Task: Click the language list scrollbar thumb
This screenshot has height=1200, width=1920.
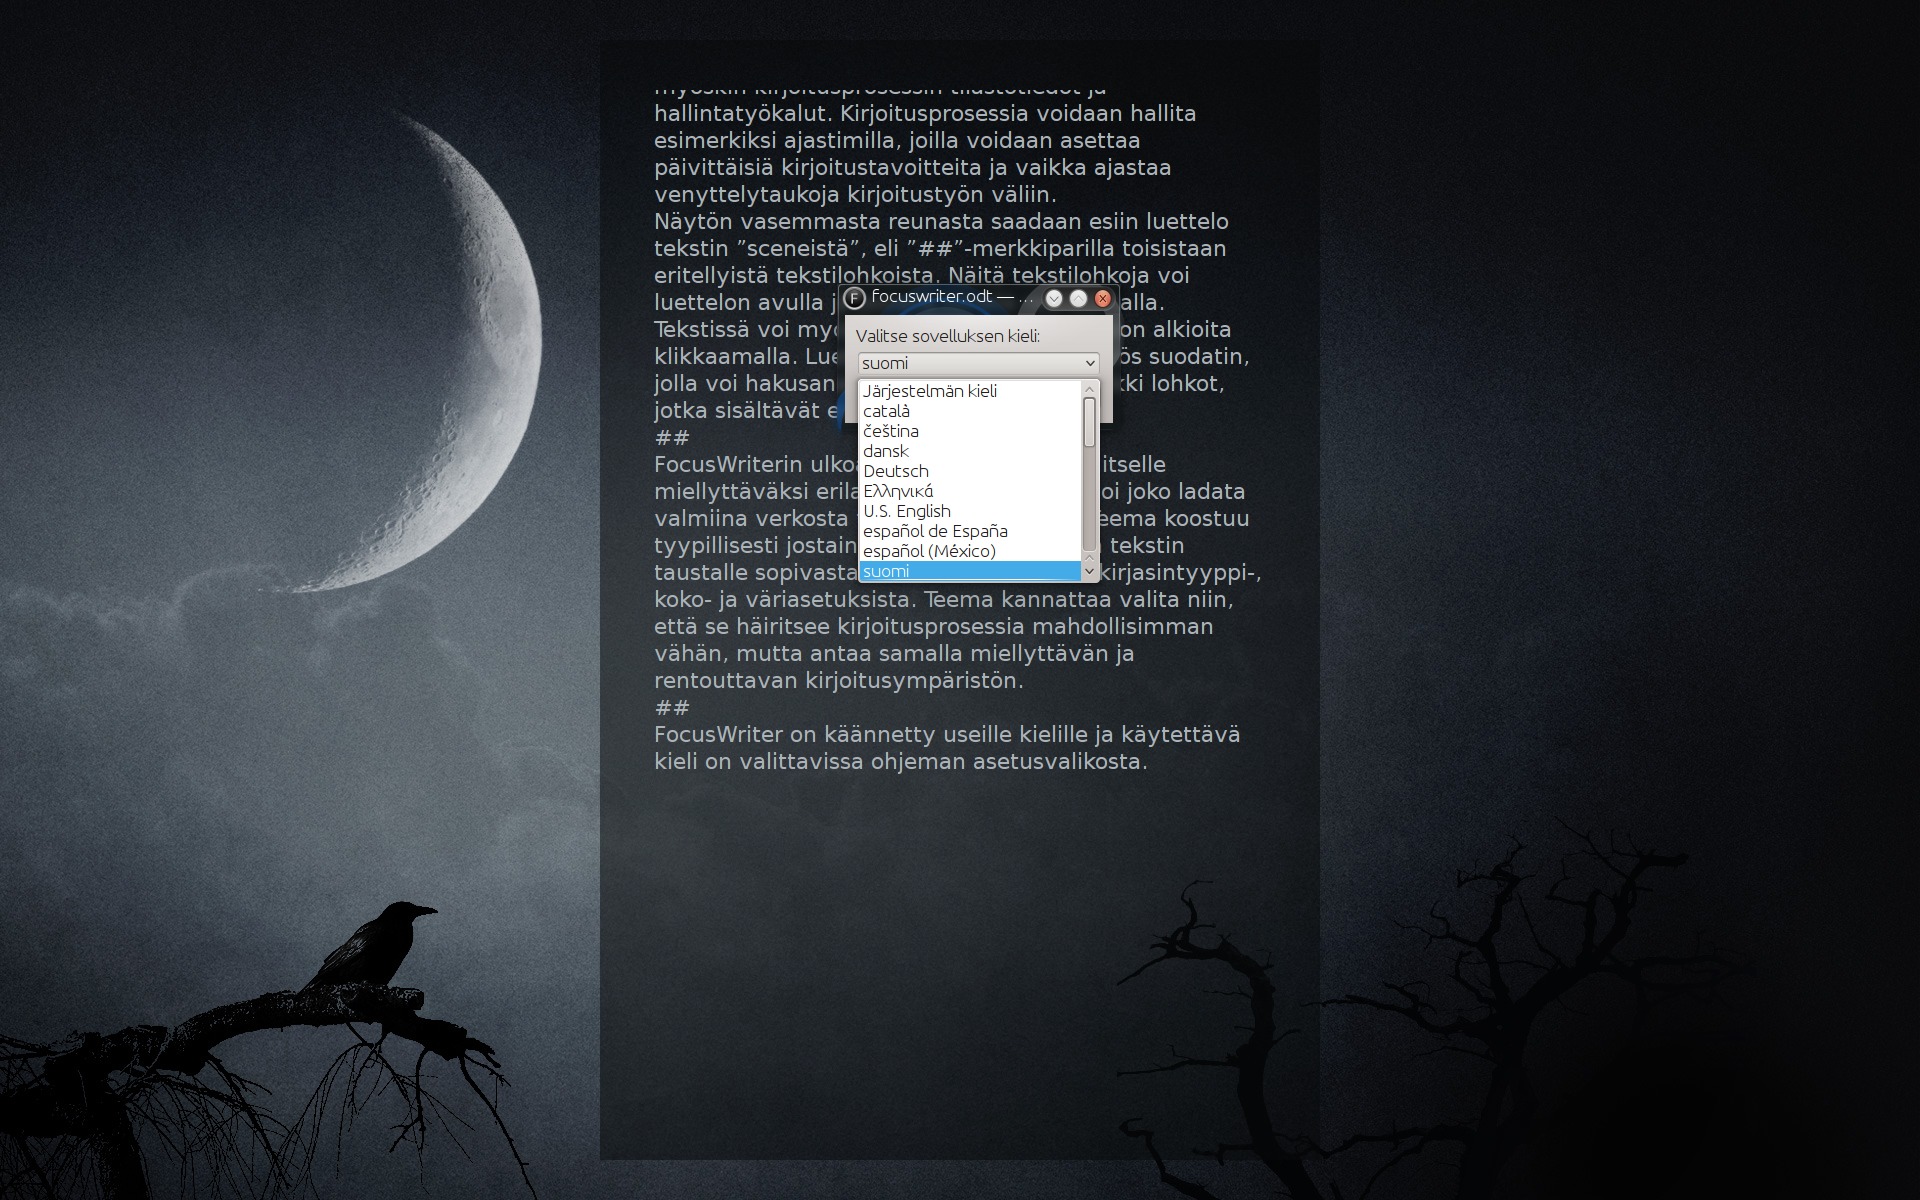Action: [1090, 422]
